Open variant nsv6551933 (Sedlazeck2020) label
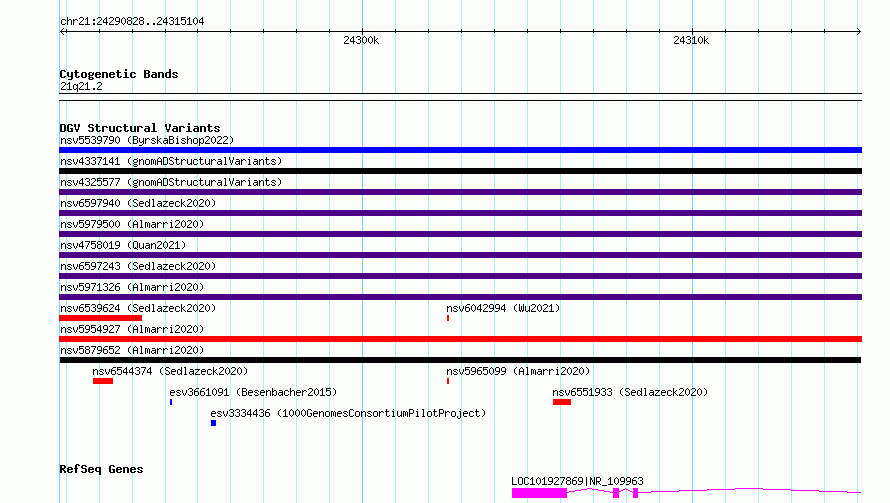 [x=630, y=392]
